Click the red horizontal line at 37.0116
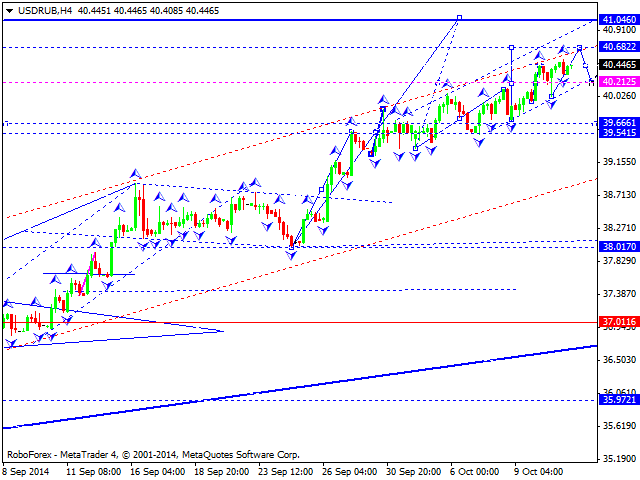Image resolution: width=640 pixels, height=480 pixels. (x=400, y=323)
